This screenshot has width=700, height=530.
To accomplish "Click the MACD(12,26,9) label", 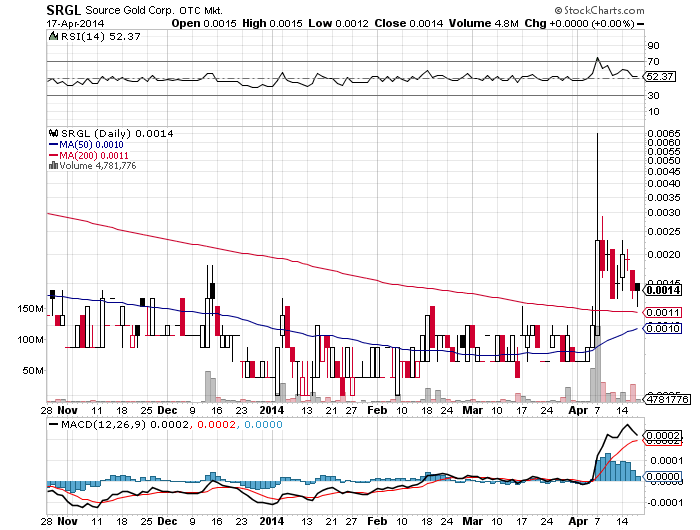I will tap(103, 424).
